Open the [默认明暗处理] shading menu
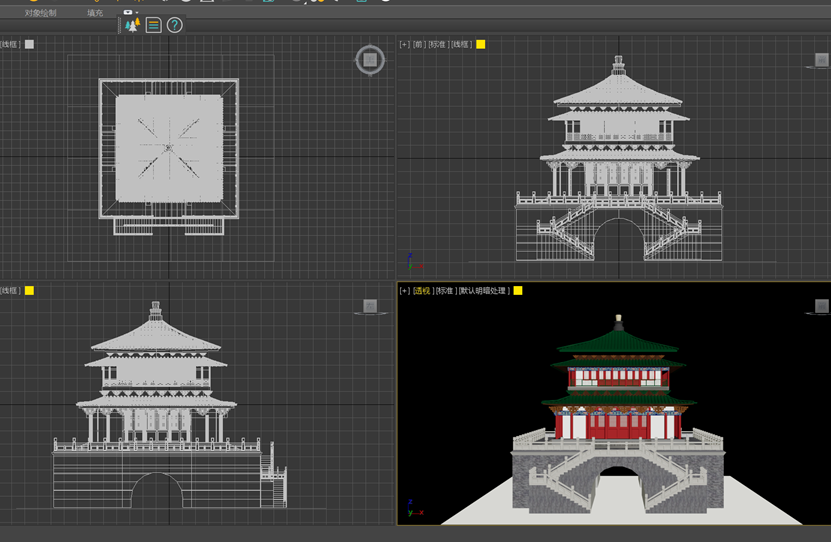Image resolution: width=831 pixels, height=542 pixels. tap(484, 290)
